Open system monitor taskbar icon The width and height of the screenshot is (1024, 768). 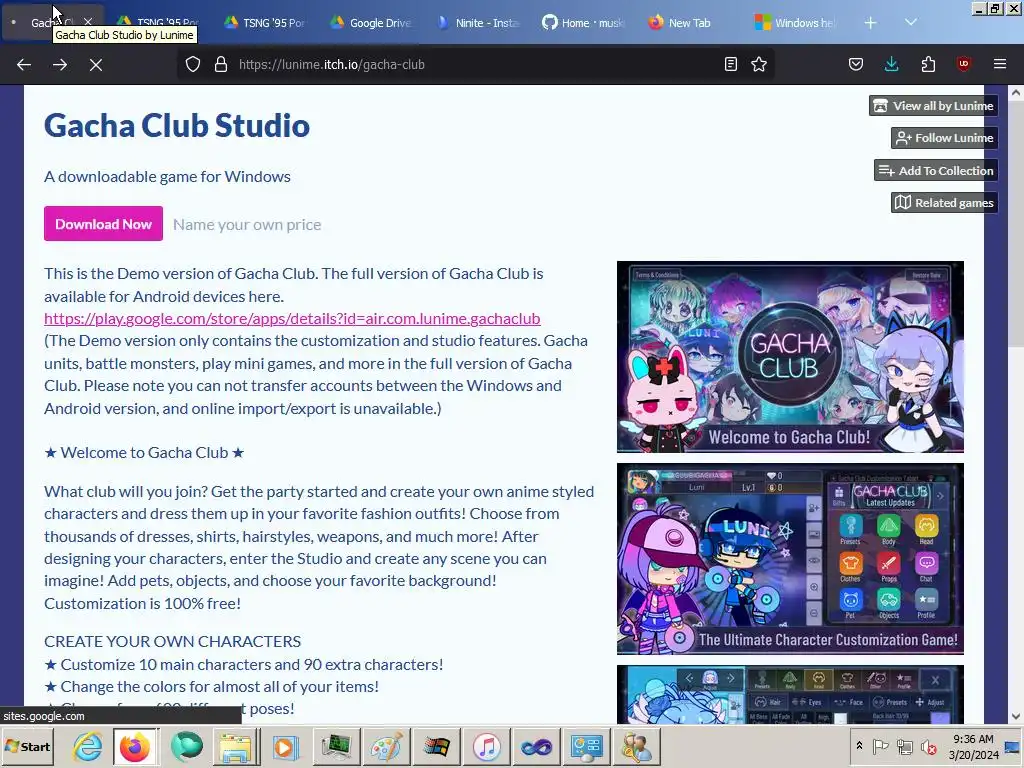[336, 747]
